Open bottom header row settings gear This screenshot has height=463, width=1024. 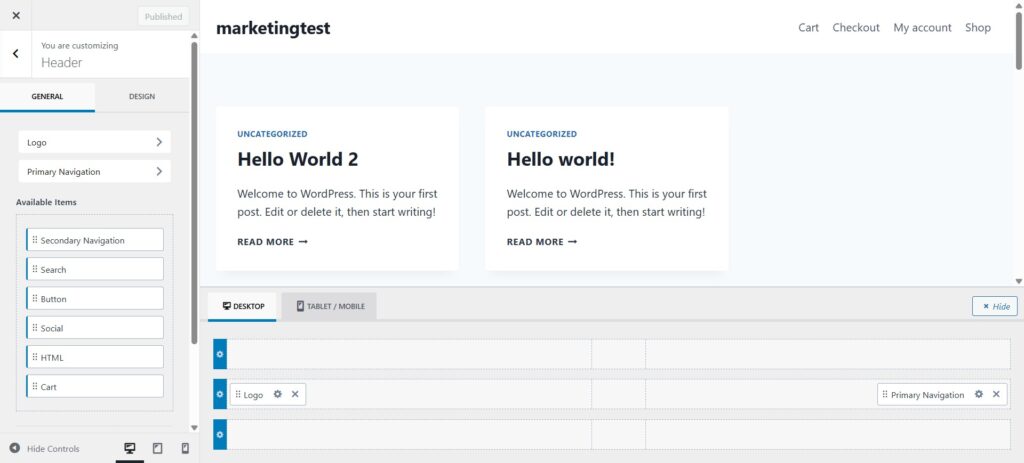[220, 434]
